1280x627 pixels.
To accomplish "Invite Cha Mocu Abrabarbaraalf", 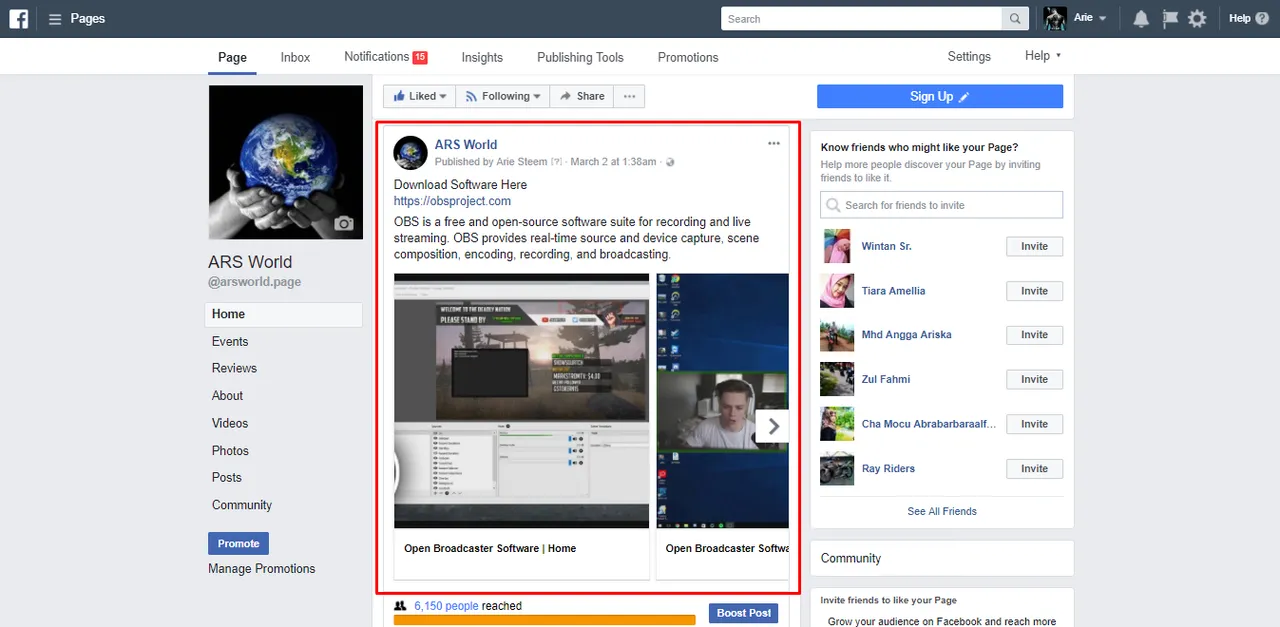I will pyautogui.click(x=1034, y=424).
